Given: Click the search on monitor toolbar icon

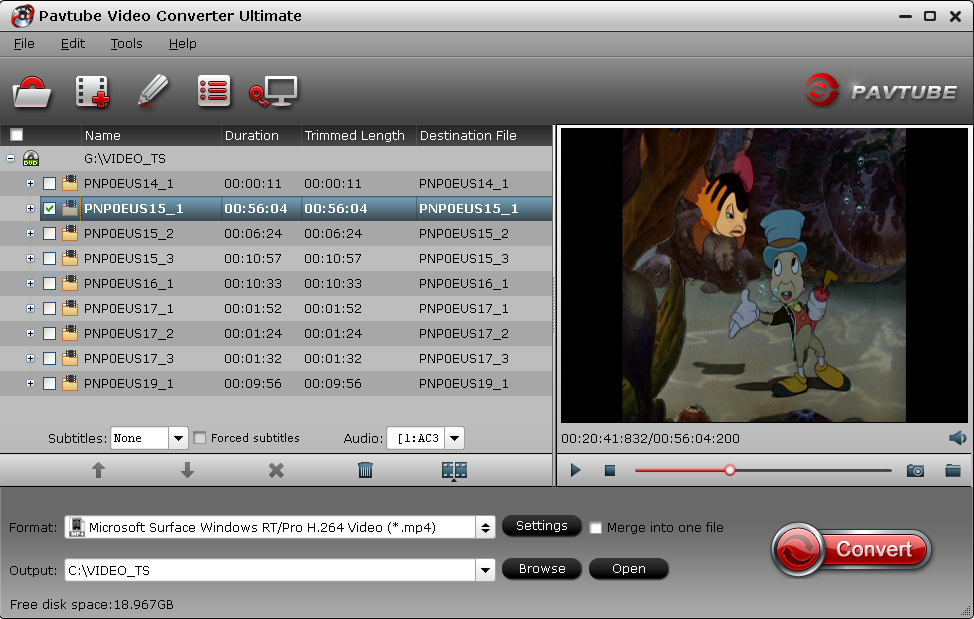Looking at the screenshot, I should 273,91.
